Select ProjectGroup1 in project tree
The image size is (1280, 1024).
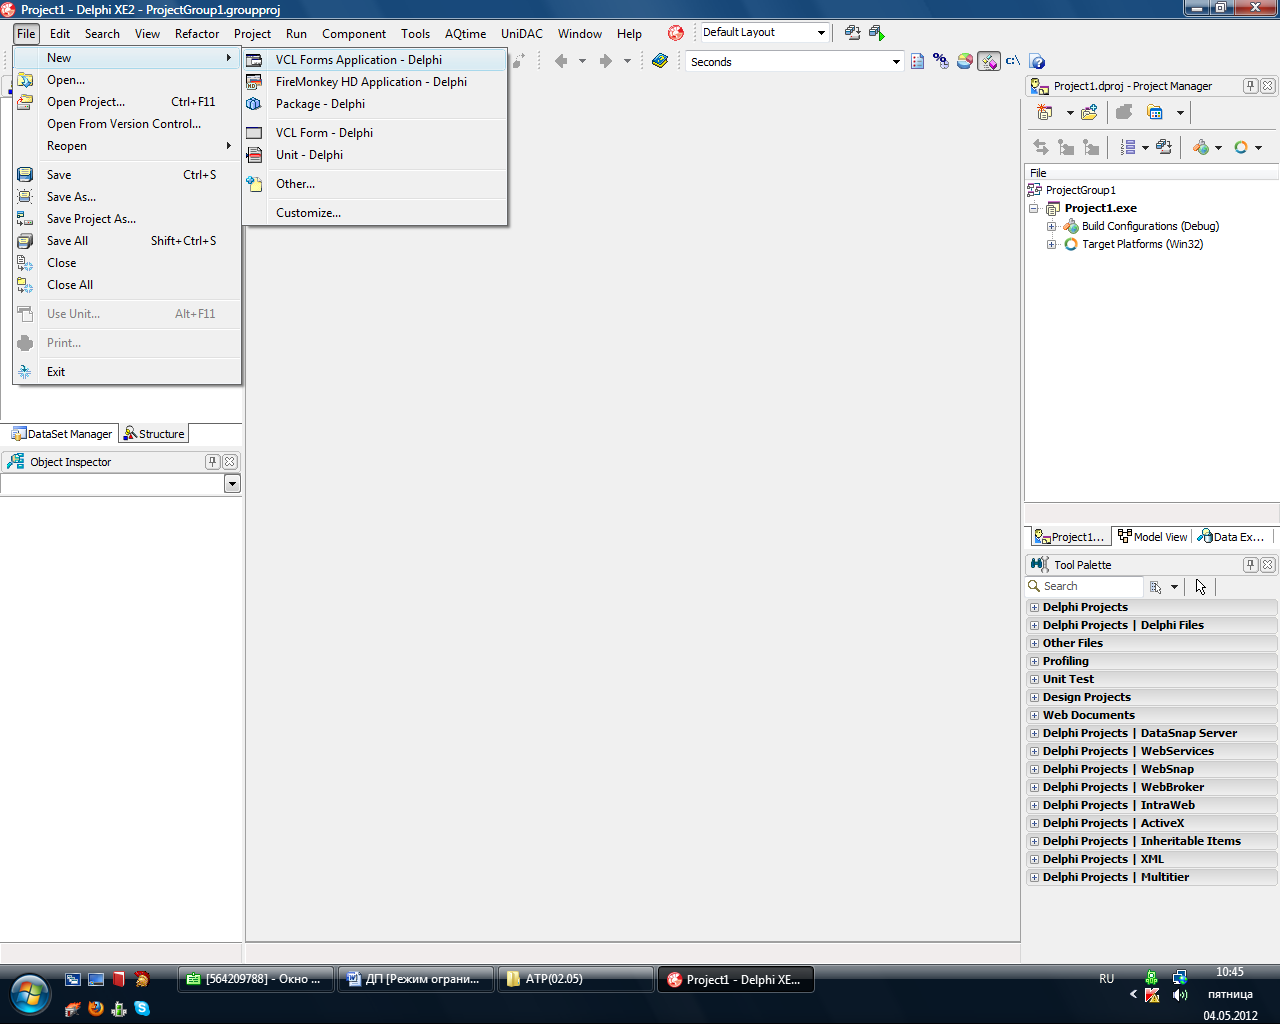pyautogui.click(x=1080, y=190)
